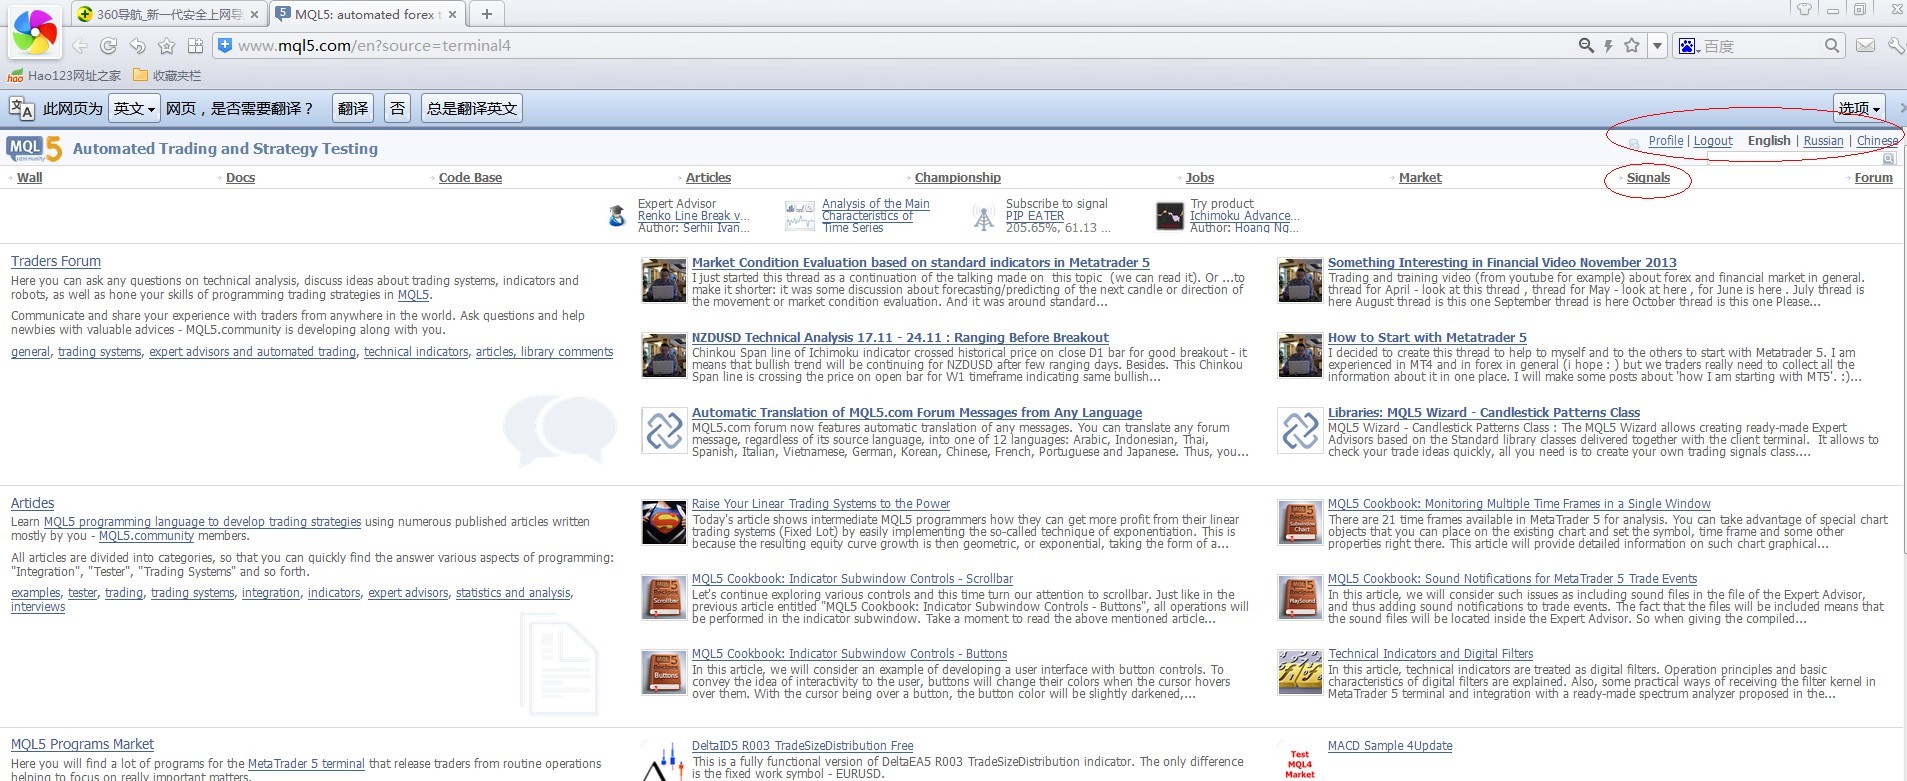This screenshot has height=781, width=1907.
Task: Toggle the lightning speed mode icon
Action: pyautogui.click(x=1609, y=45)
